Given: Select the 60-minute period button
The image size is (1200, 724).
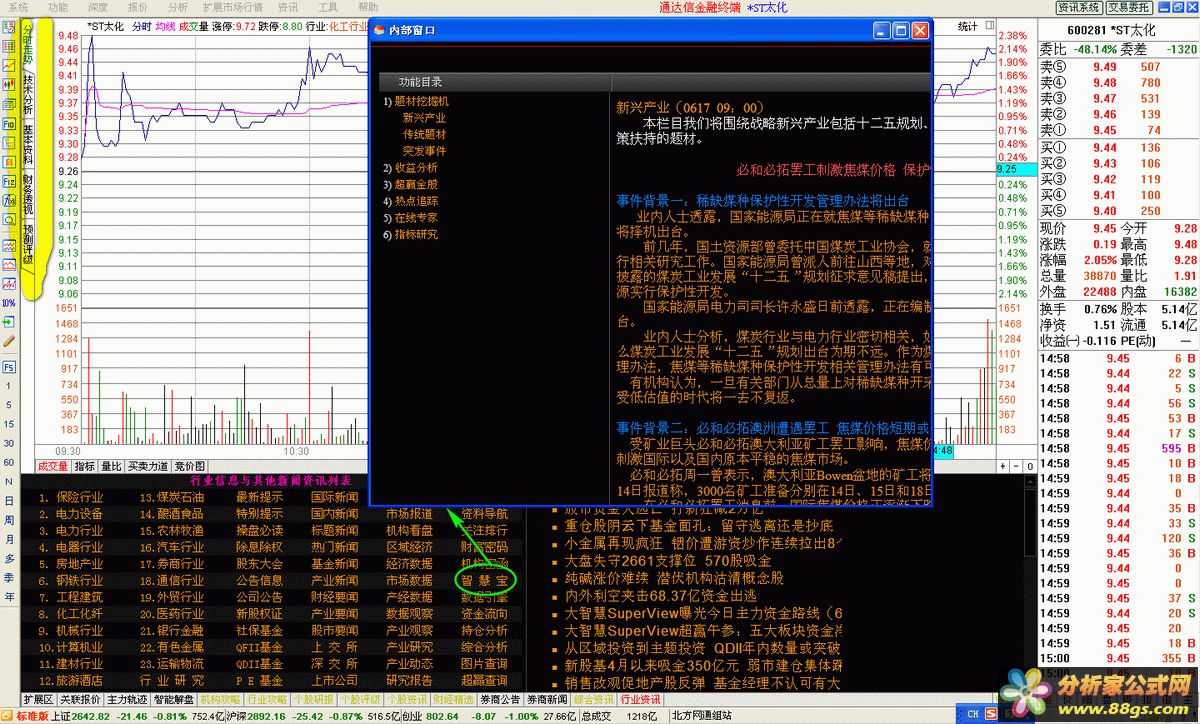Looking at the screenshot, I should tap(9, 463).
